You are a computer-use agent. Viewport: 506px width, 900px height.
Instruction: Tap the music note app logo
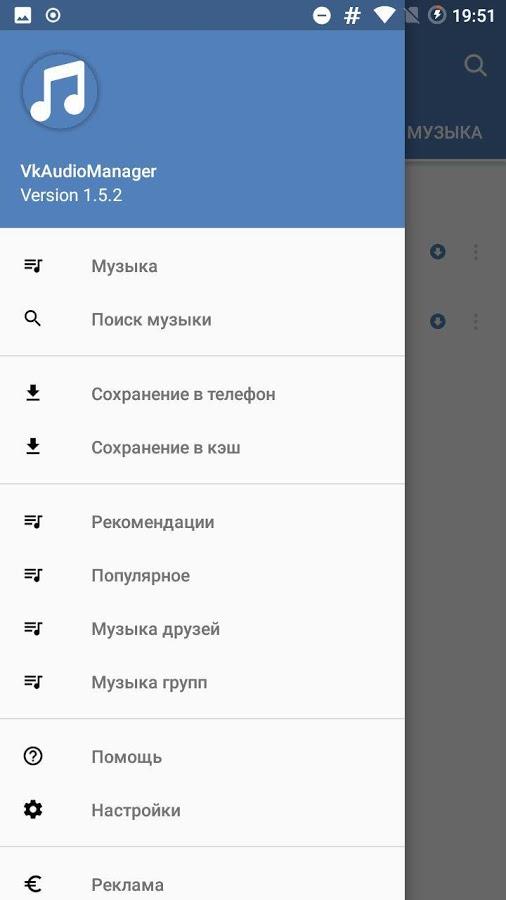click(60, 91)
